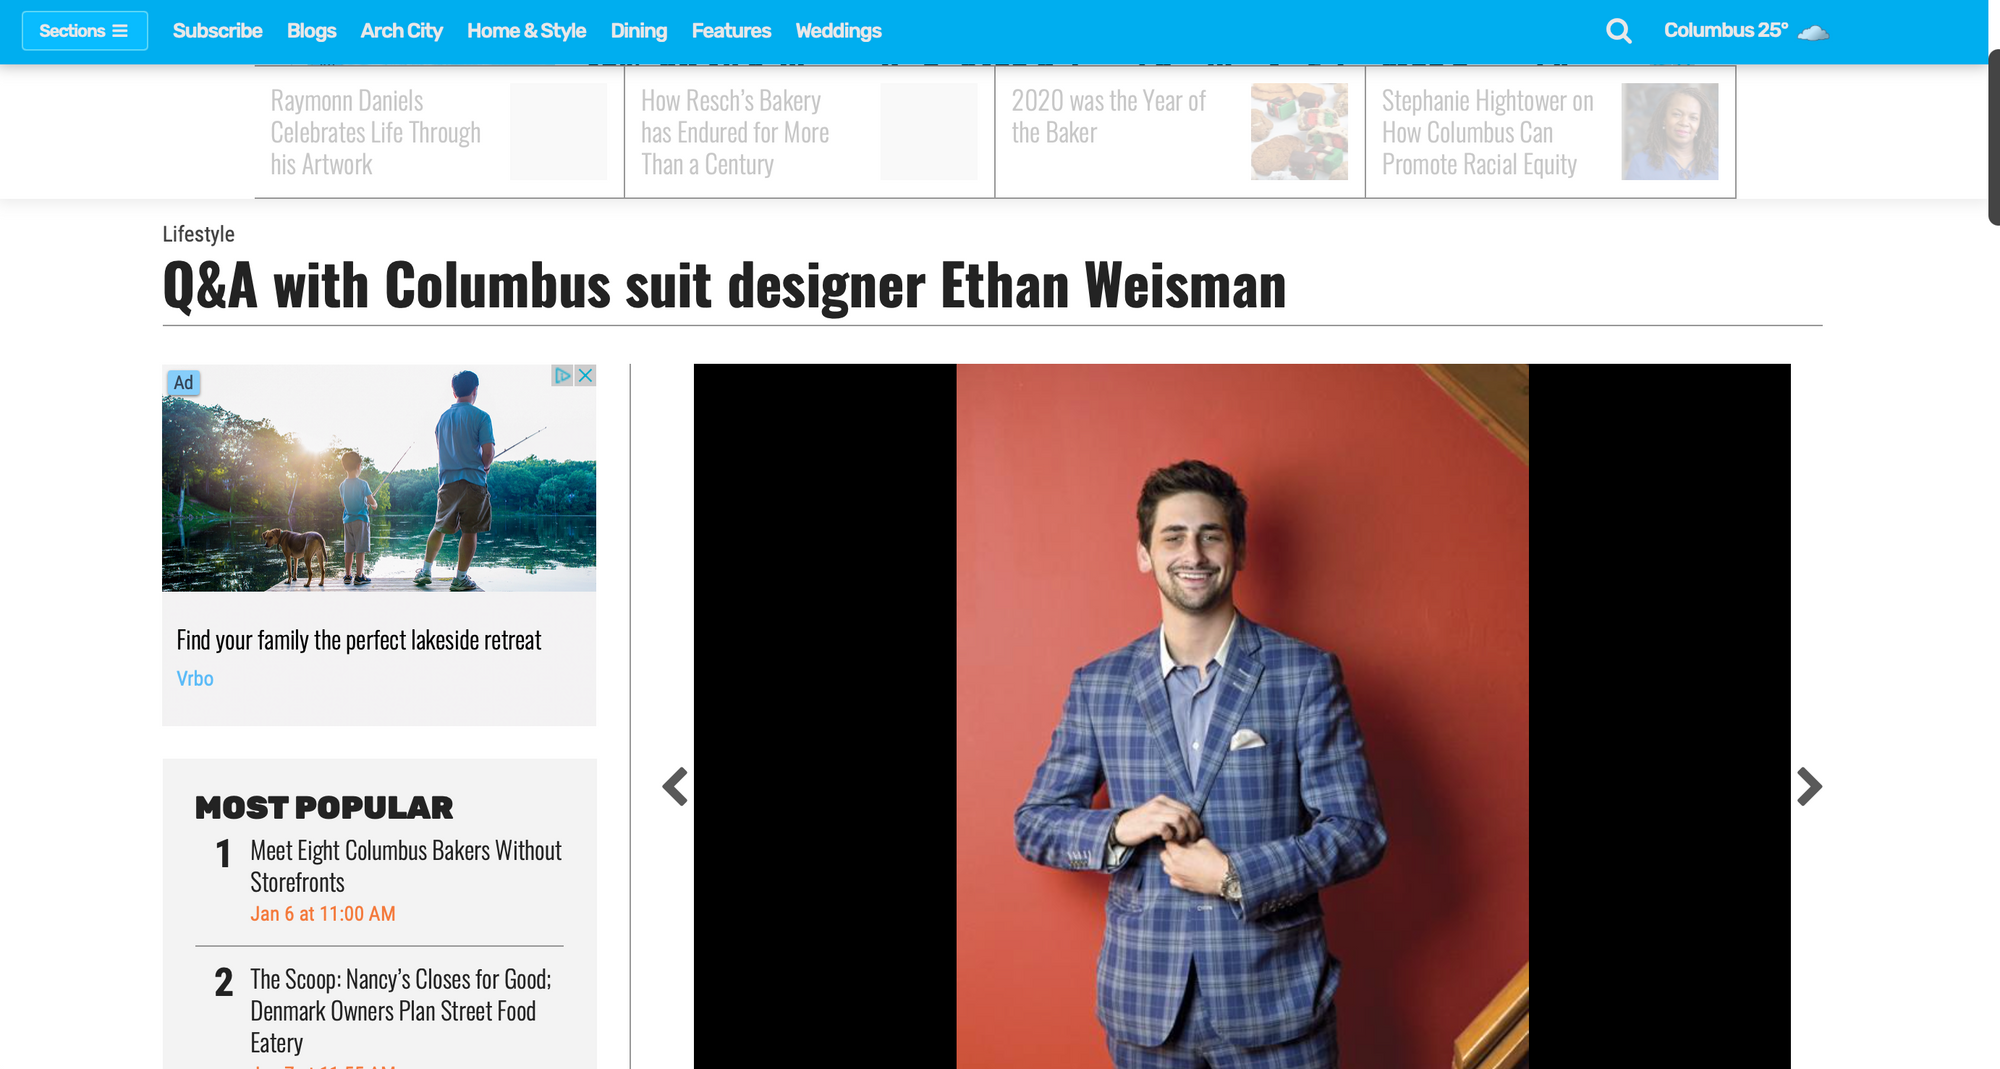
Task: Open the Weddings section
Action: (838, 31)
